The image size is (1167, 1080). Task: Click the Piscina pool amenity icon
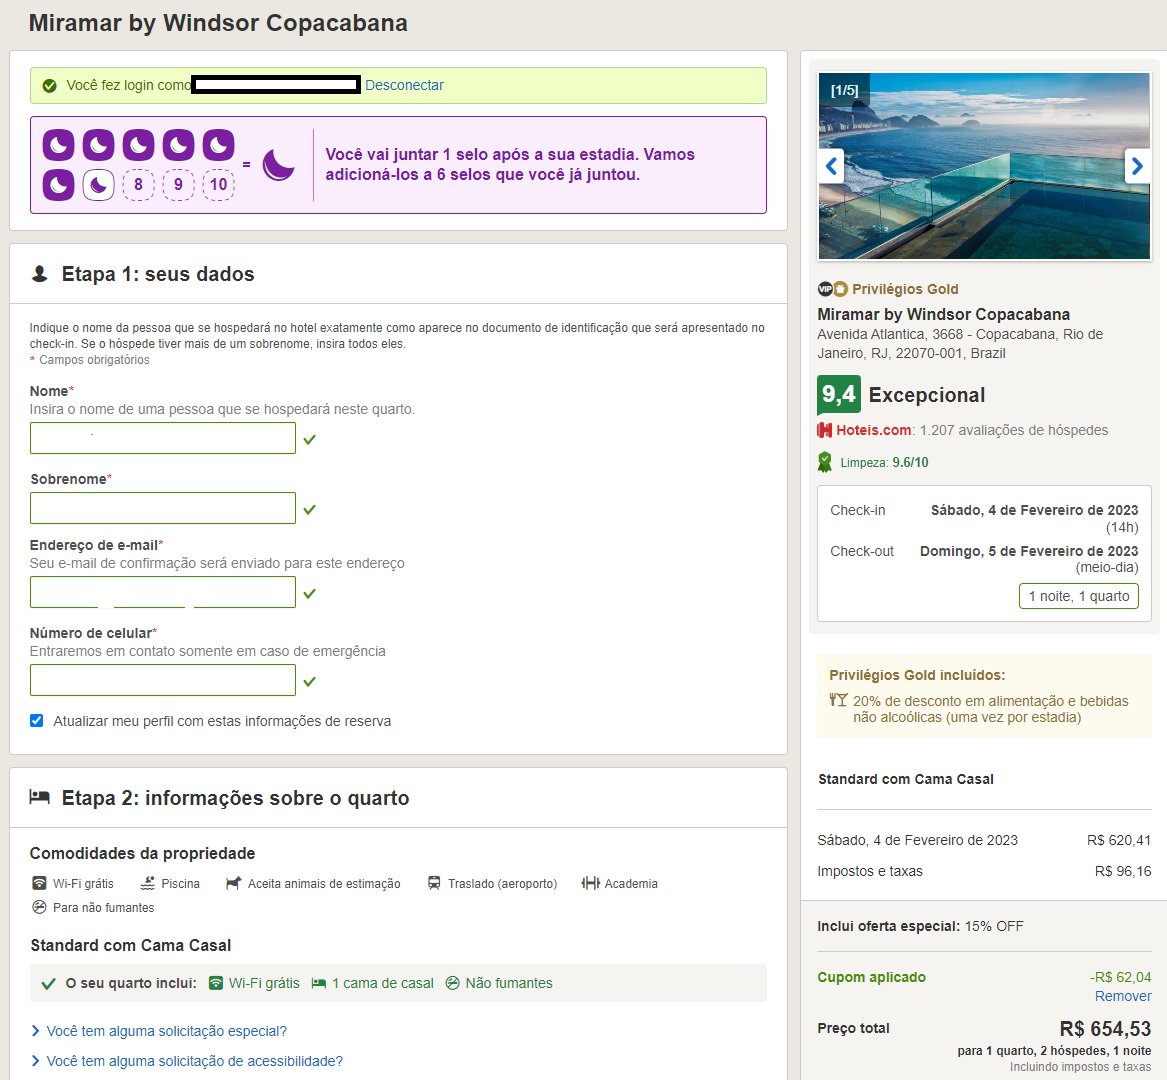click(148, 884)
